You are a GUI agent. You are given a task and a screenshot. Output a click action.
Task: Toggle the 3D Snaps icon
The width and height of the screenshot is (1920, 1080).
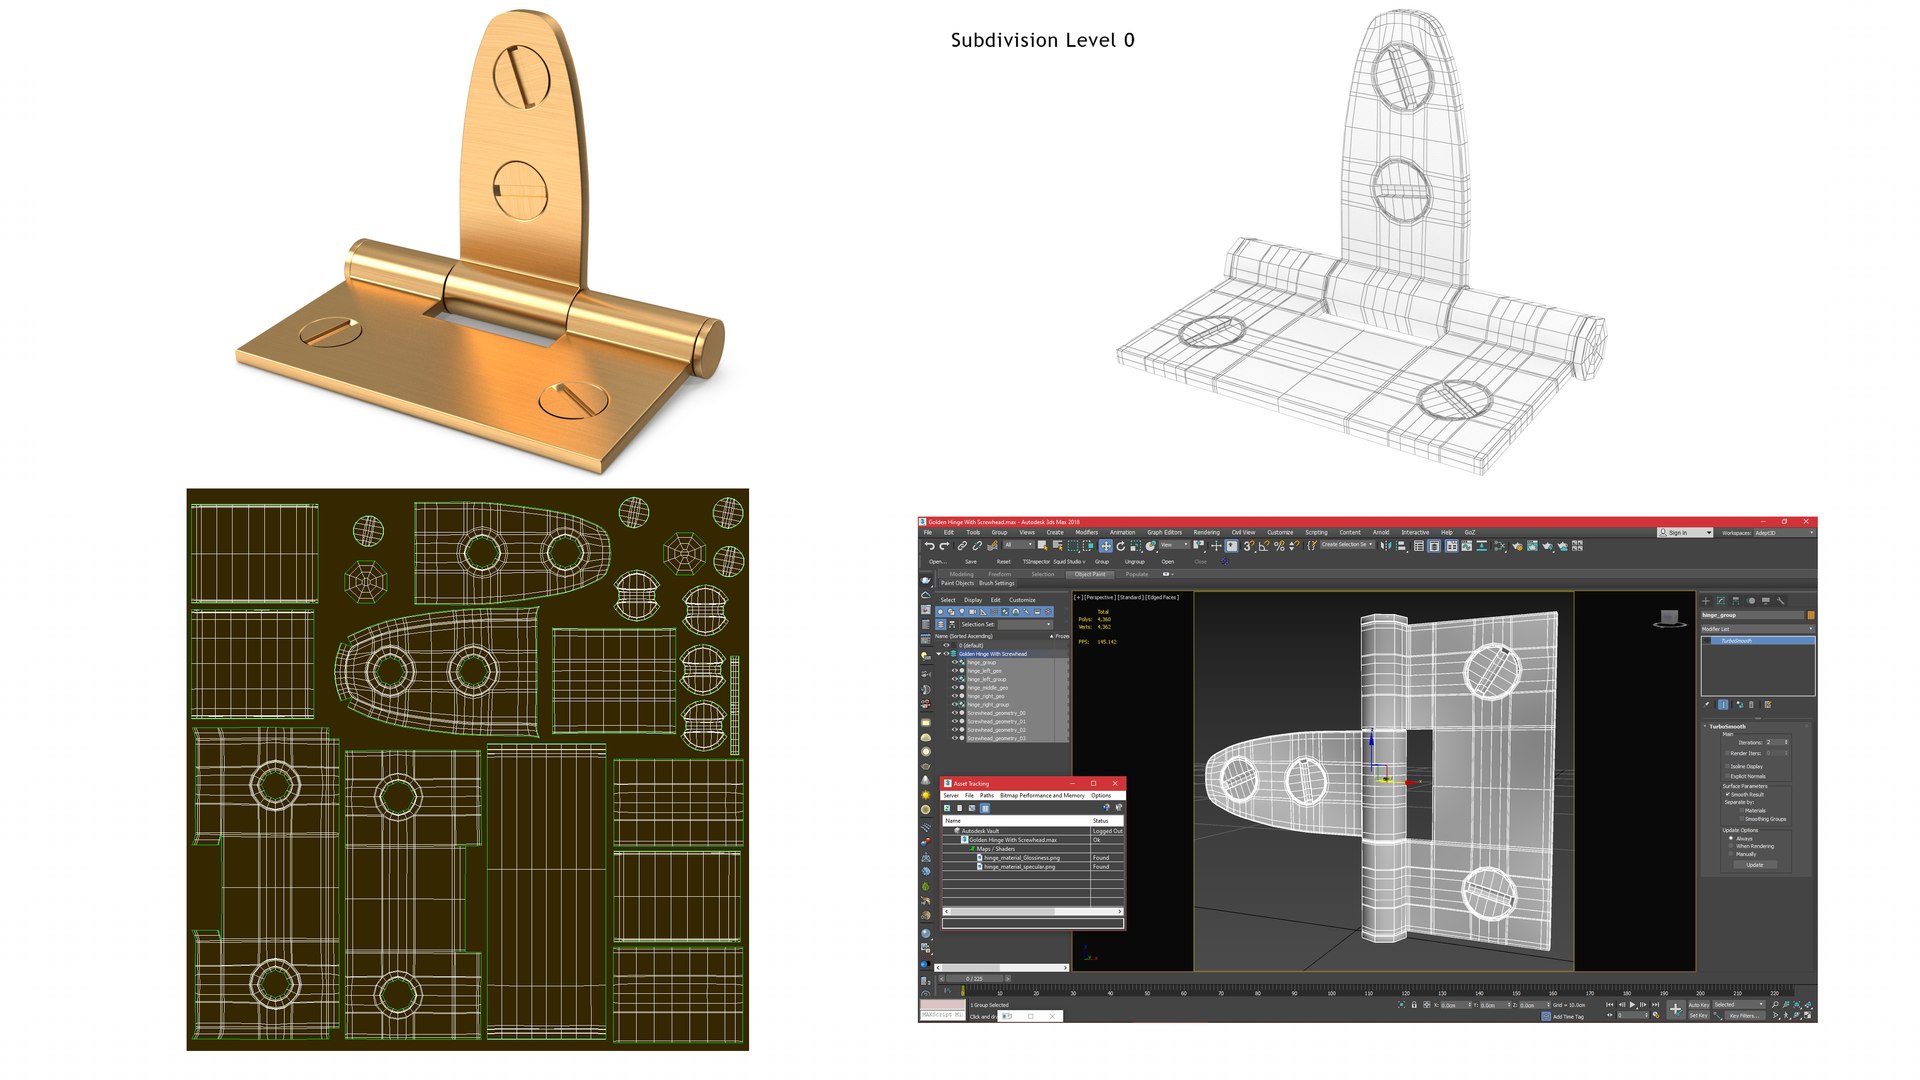tap(1249, 546)
